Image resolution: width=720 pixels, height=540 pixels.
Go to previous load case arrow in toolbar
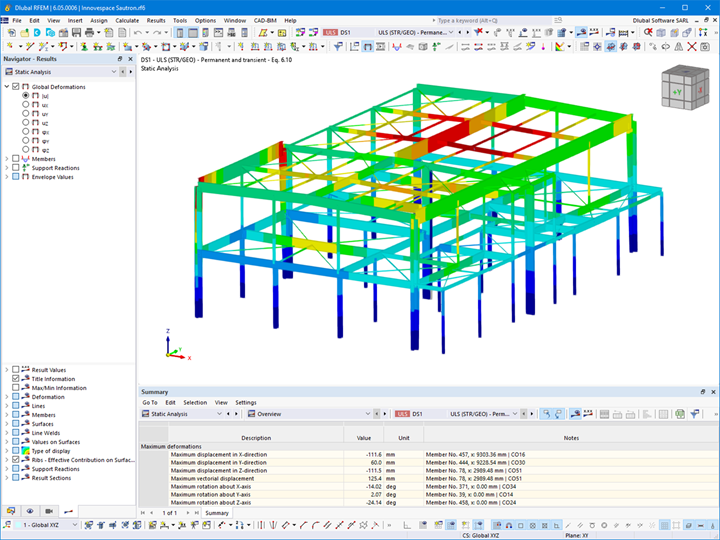460,33
